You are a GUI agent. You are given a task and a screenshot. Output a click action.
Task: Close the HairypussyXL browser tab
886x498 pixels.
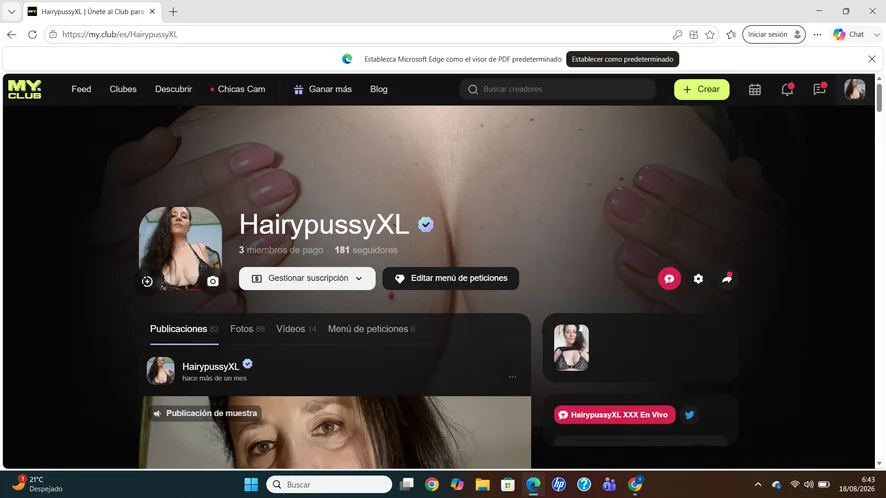coord(152,11)
